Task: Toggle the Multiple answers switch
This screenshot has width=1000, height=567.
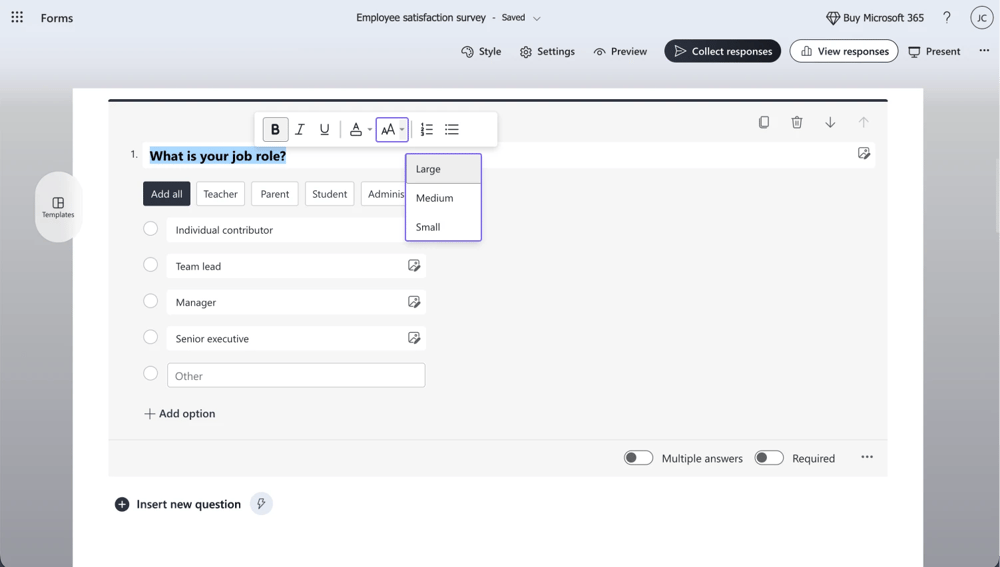Action: (638, 458)
